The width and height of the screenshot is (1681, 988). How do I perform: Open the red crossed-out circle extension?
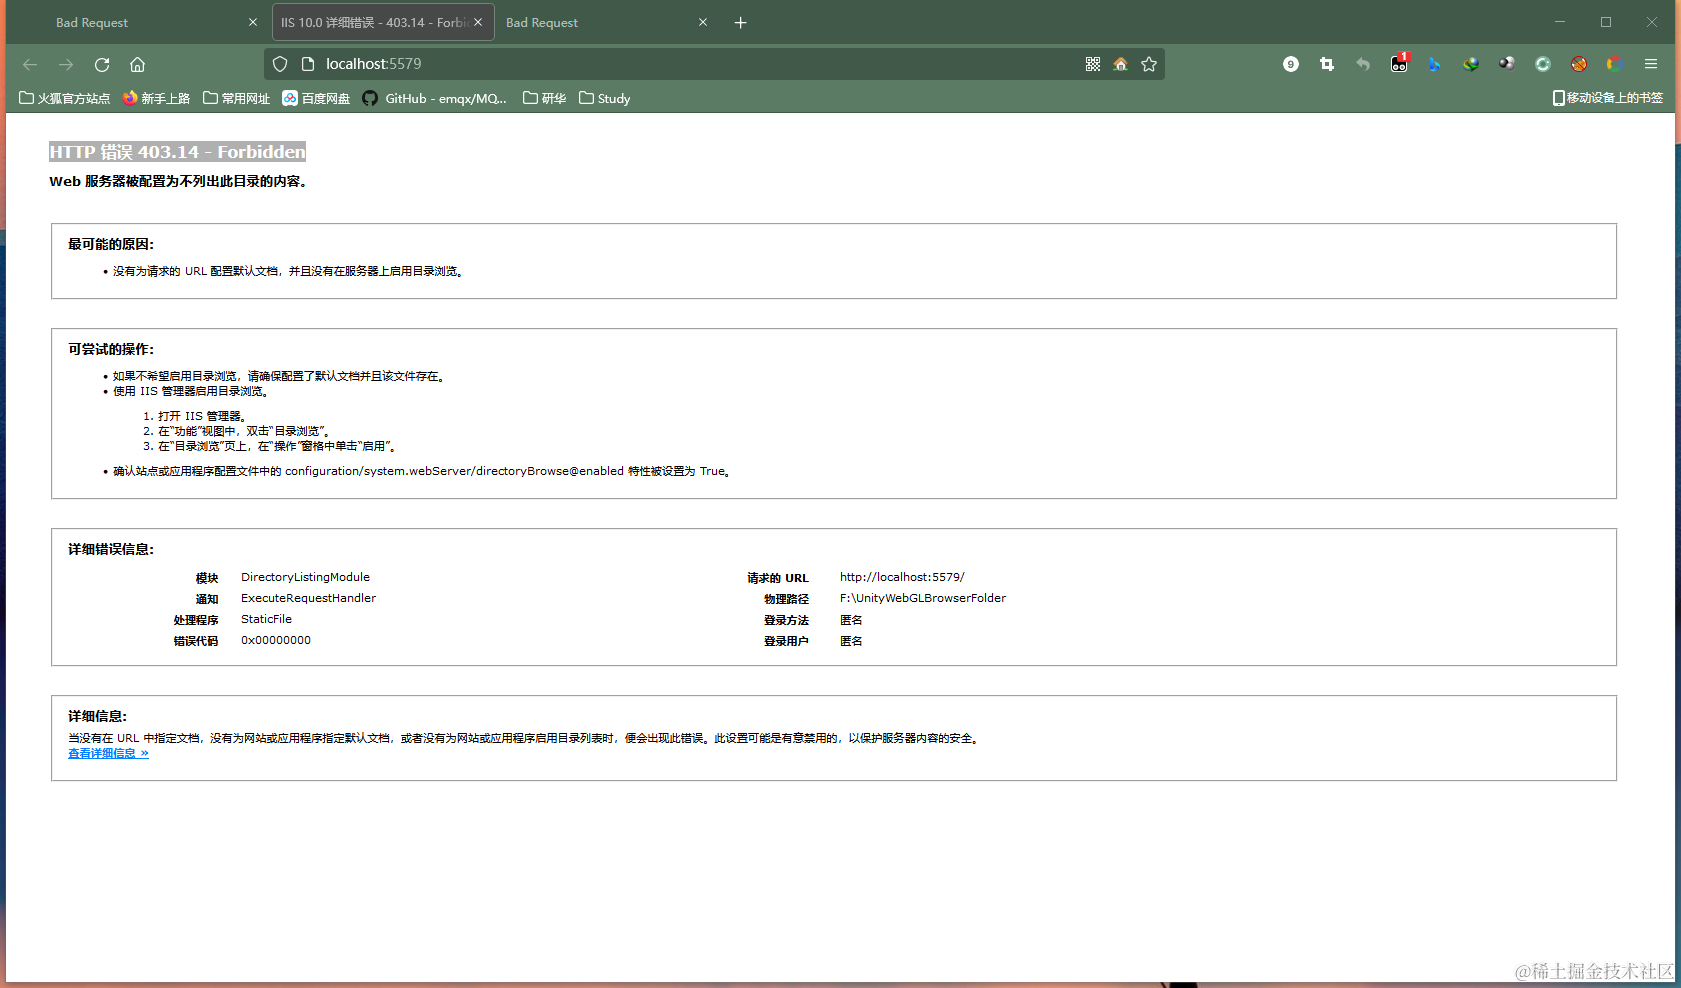click(1579, 64)
